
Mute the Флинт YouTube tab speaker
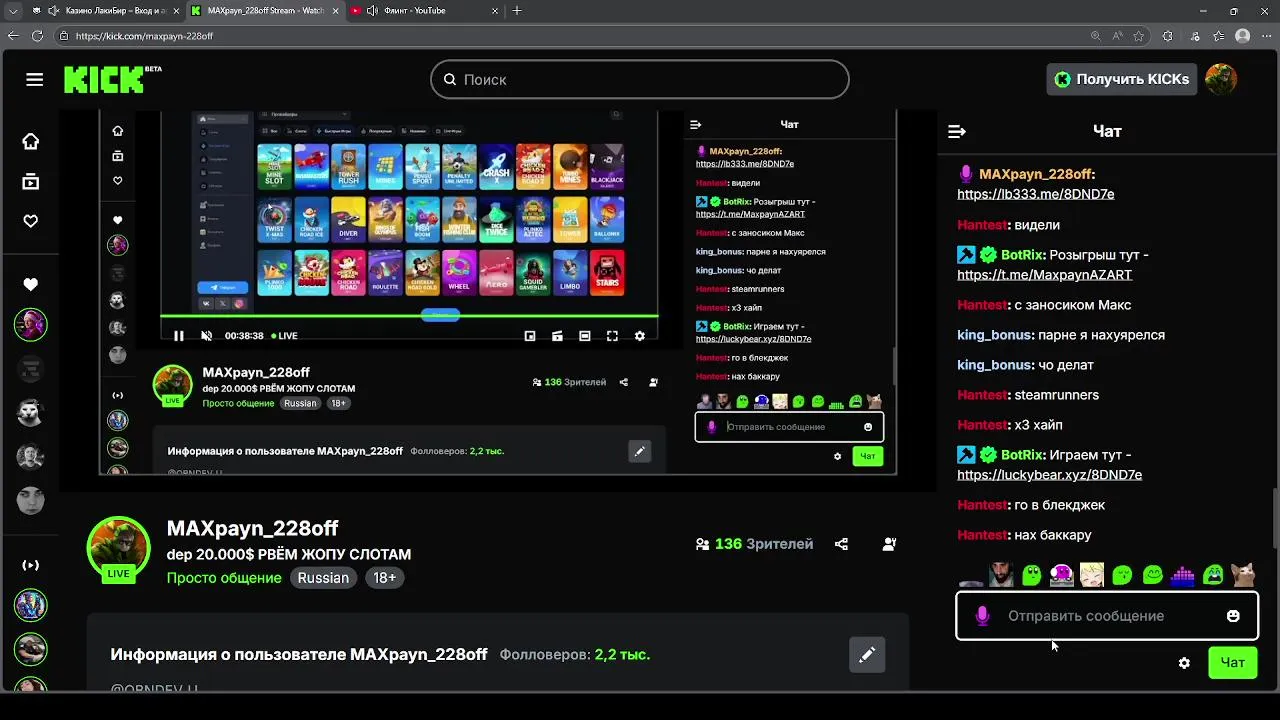click(371, 11)
